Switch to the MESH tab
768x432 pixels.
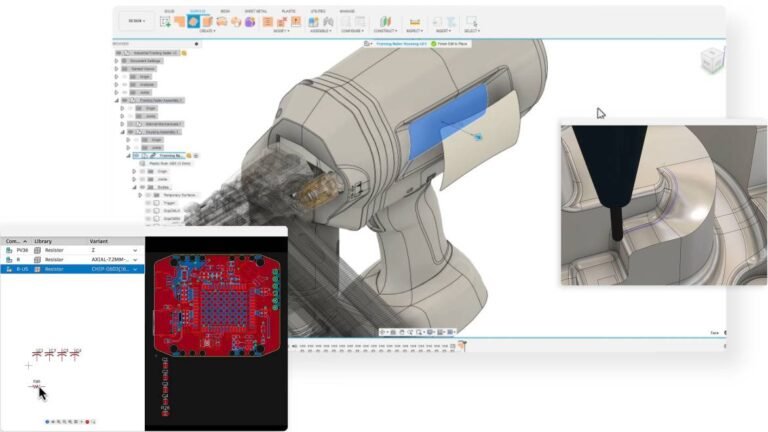pyautogui.click(x=225, y=11)
